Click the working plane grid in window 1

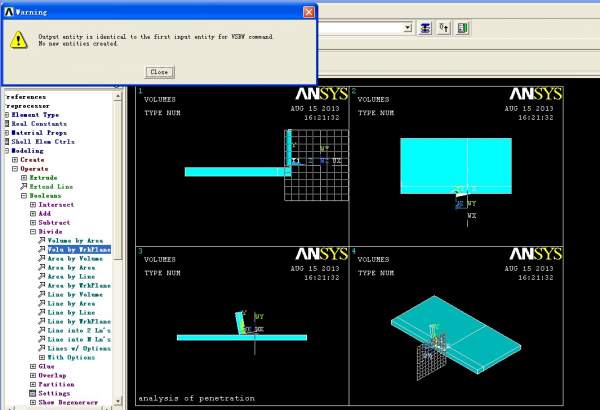pyautogui.click(x=317, y=165)
